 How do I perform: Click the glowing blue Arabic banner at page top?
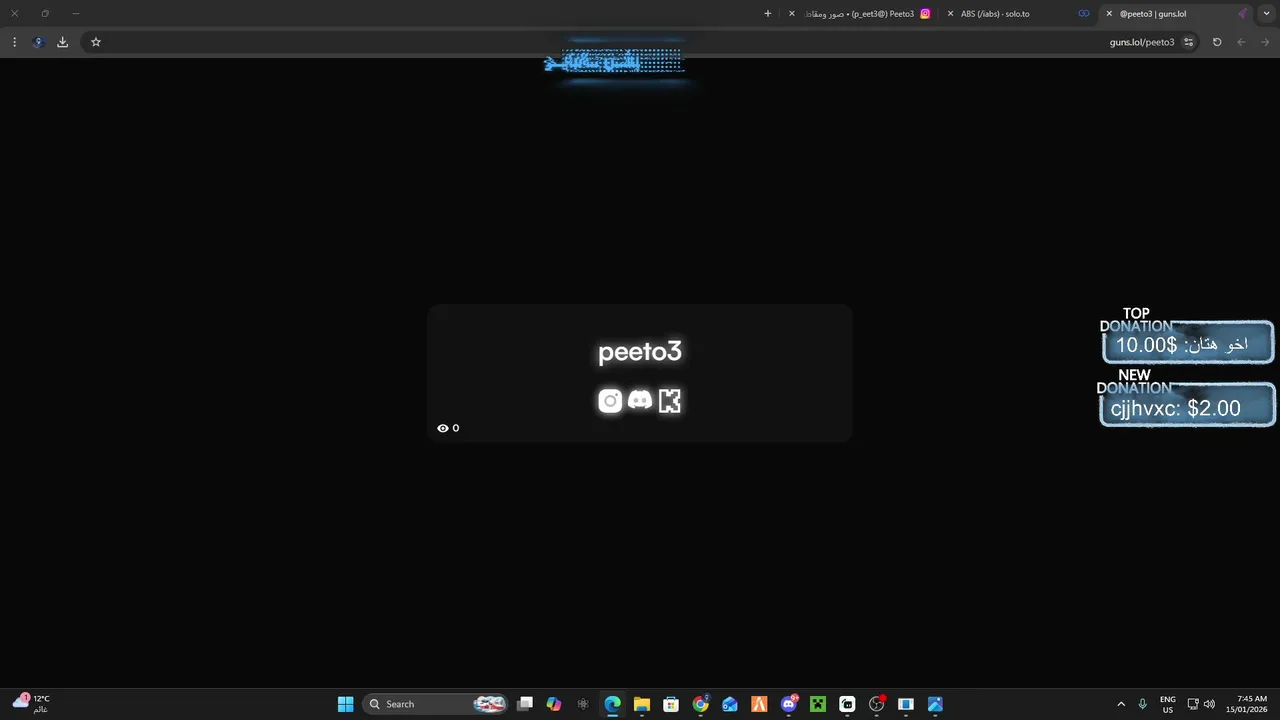click(x=615, y=62)
